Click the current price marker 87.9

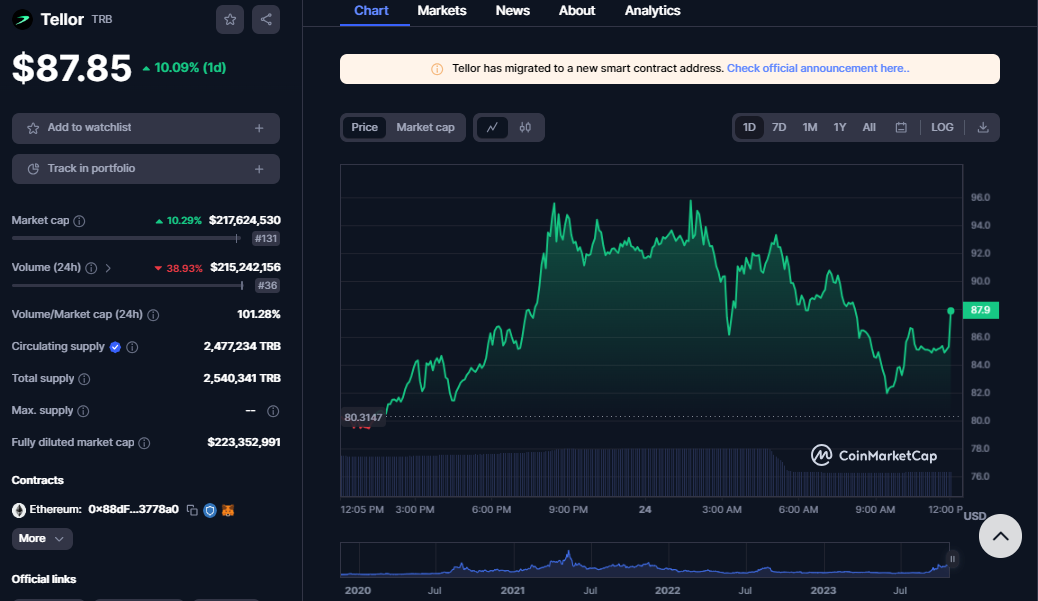980,310
